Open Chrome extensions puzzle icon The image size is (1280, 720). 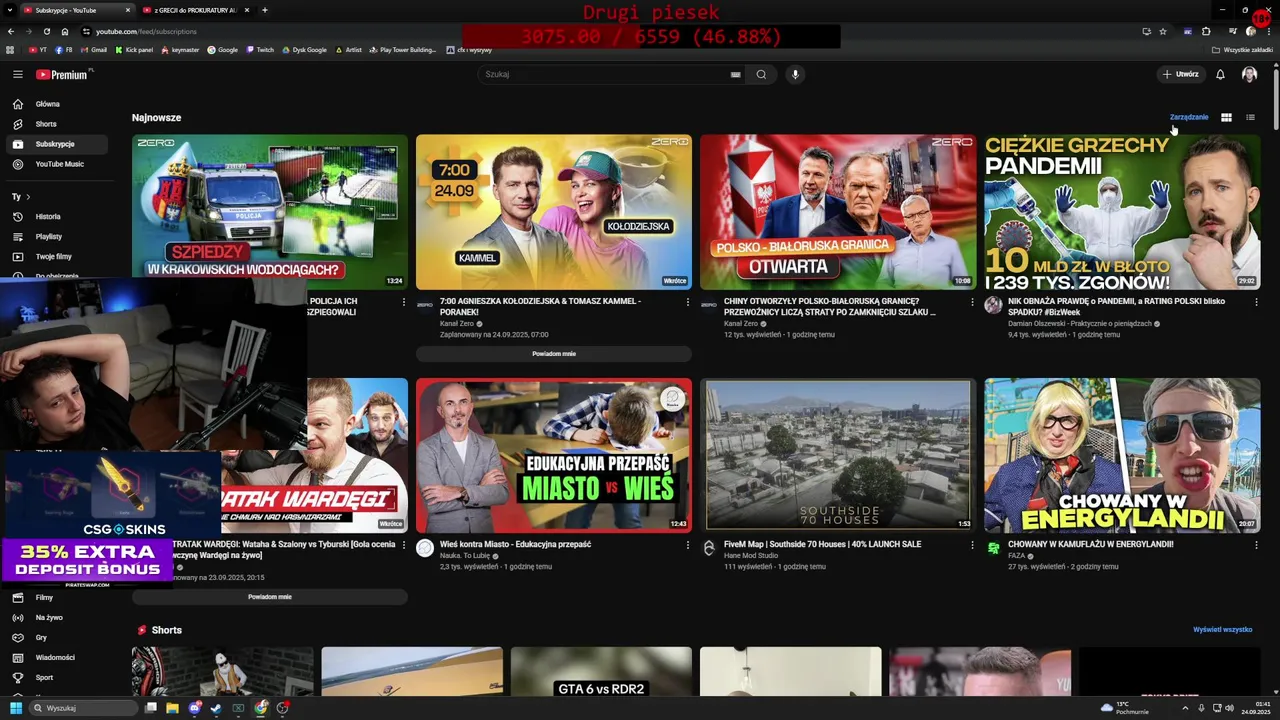point(1206,31)
